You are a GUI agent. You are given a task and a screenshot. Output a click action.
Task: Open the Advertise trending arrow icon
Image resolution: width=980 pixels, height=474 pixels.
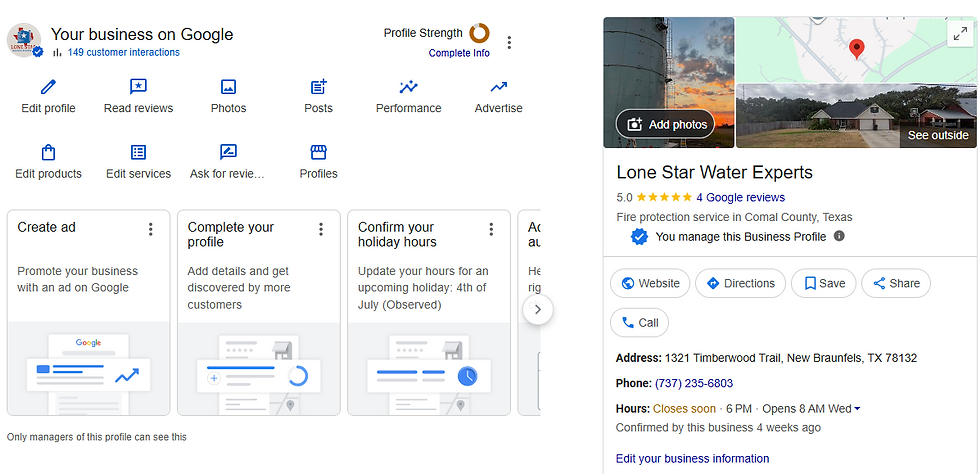498,86
